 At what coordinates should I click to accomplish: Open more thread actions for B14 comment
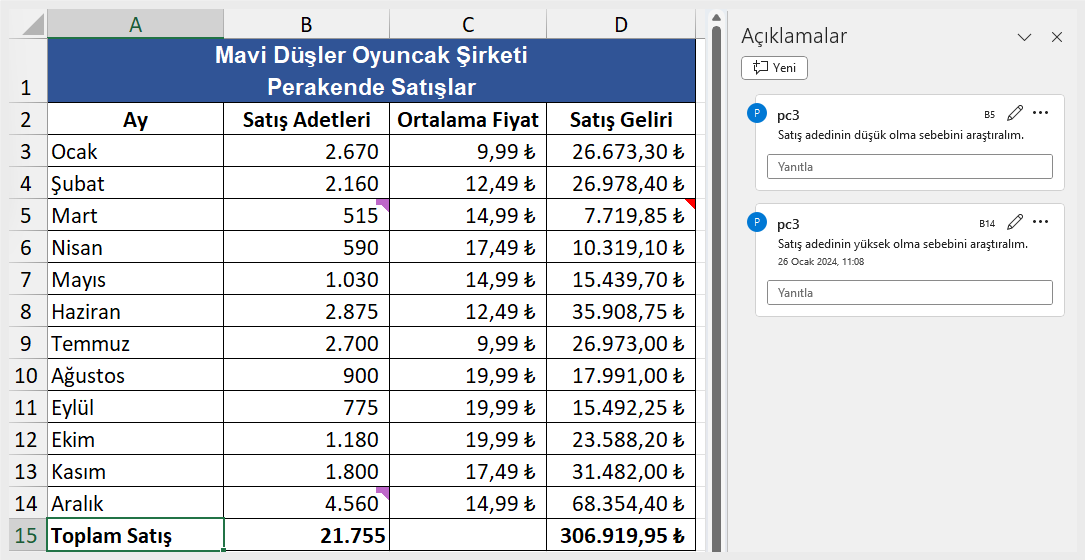[x=1041, y=222]
